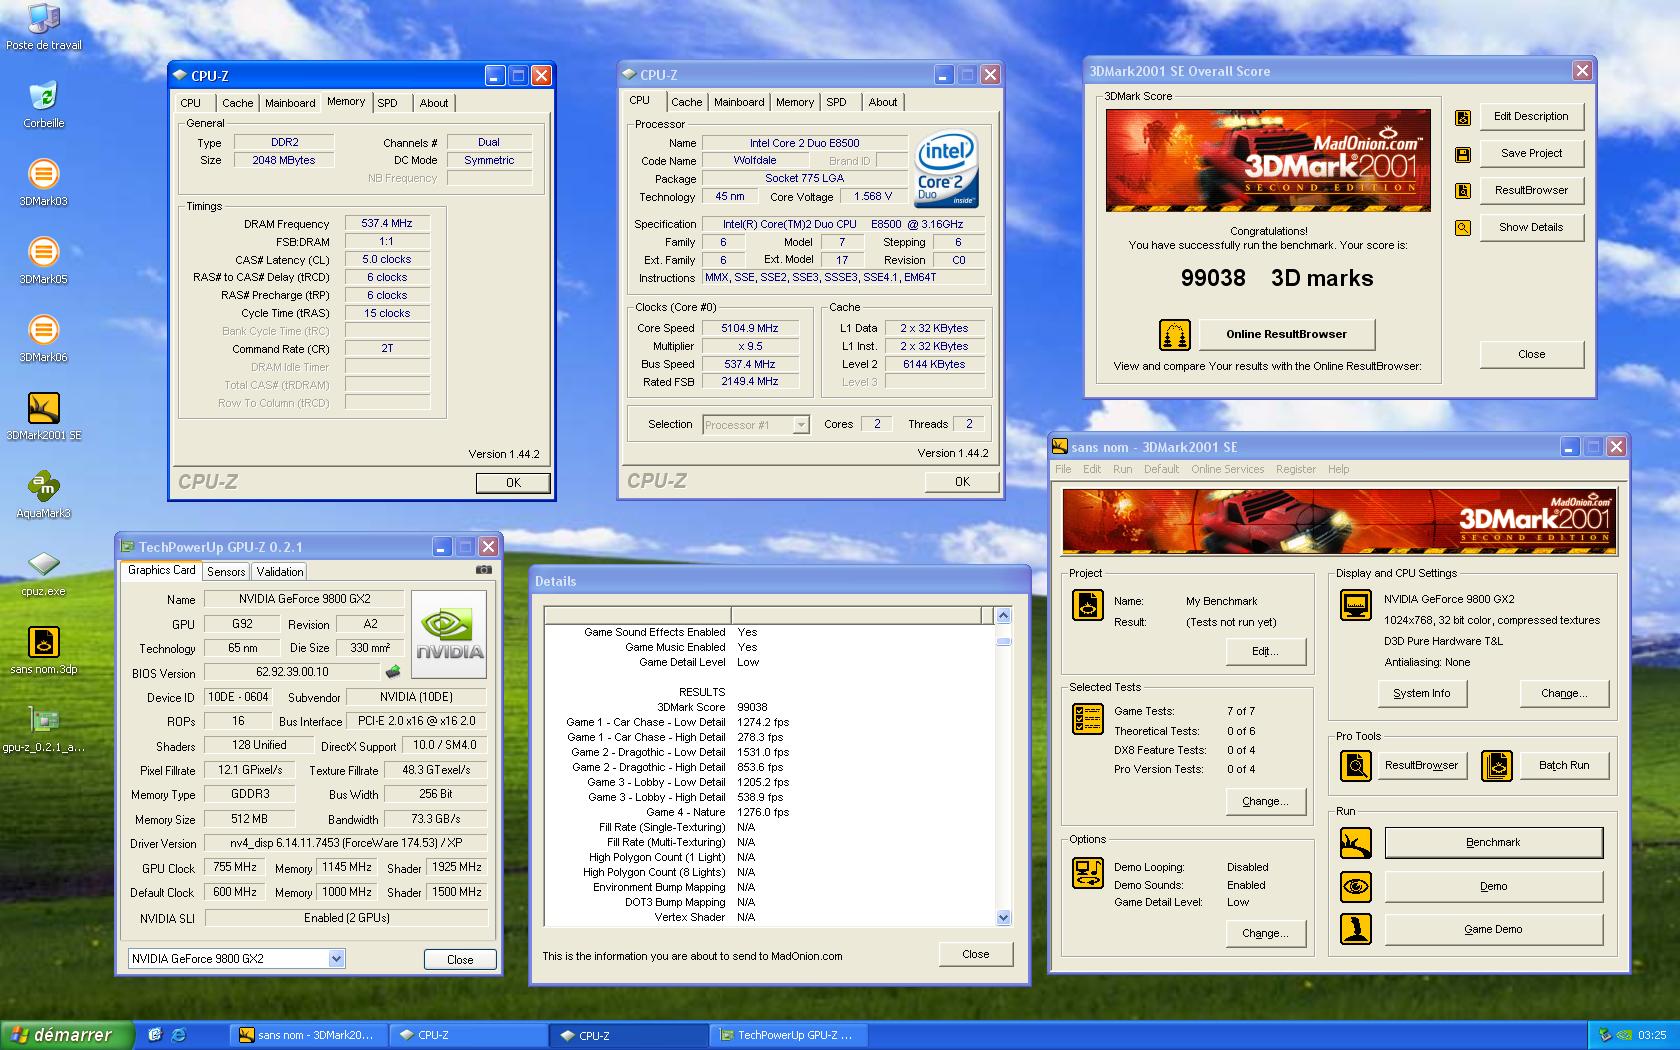
Task: Click the Edit Description icon in 3DMark score window
Action: tap(1463, 118)
